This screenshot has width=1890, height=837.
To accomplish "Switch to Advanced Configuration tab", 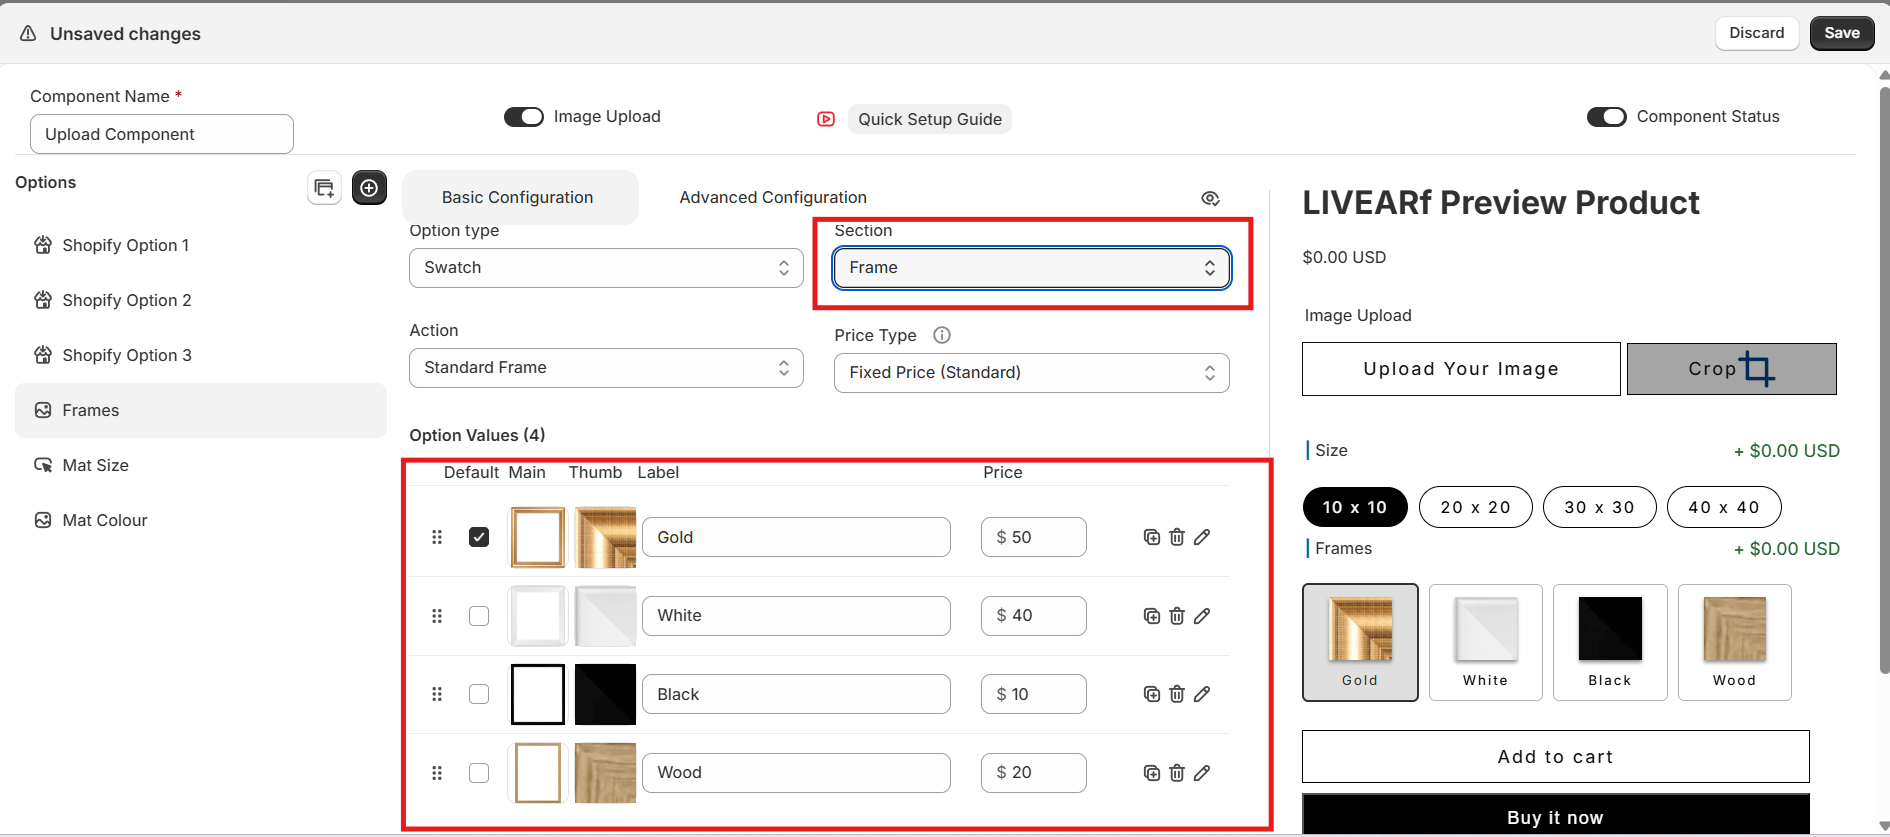I will (773, 198).
